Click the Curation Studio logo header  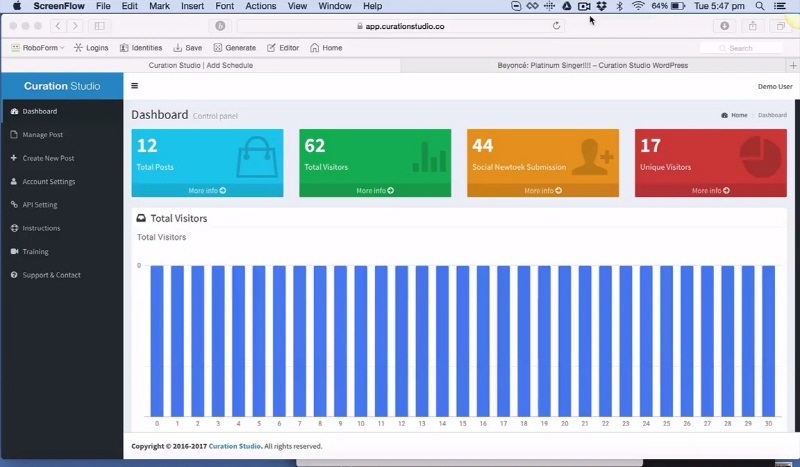click(x=62, y=86)
